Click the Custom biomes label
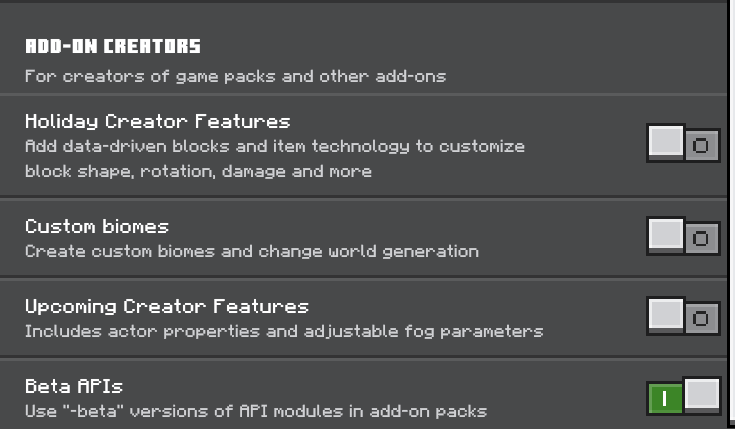Screen dimensions: 735x429 [x=97, y=226]
